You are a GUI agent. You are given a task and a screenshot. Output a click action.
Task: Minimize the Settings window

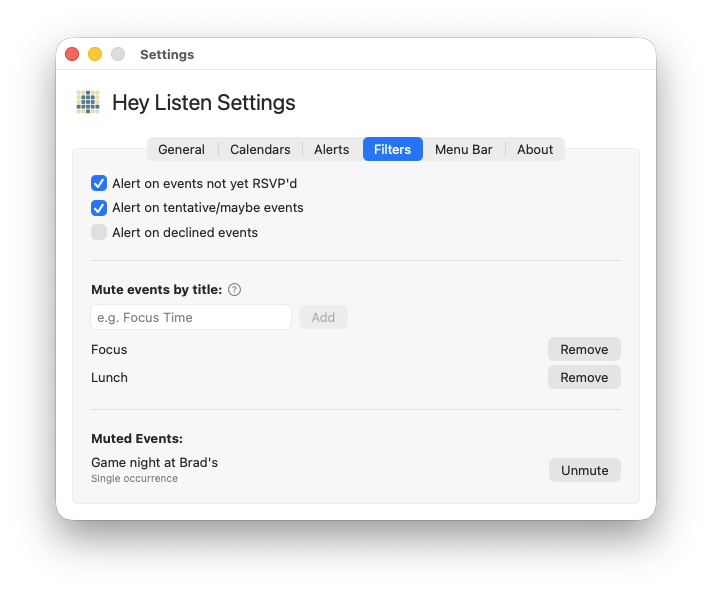click(x=95, y=54)
